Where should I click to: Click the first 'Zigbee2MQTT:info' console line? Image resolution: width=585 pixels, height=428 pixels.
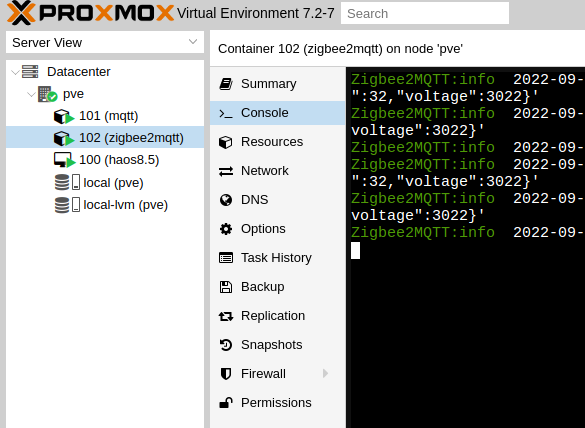pos(423,79)
